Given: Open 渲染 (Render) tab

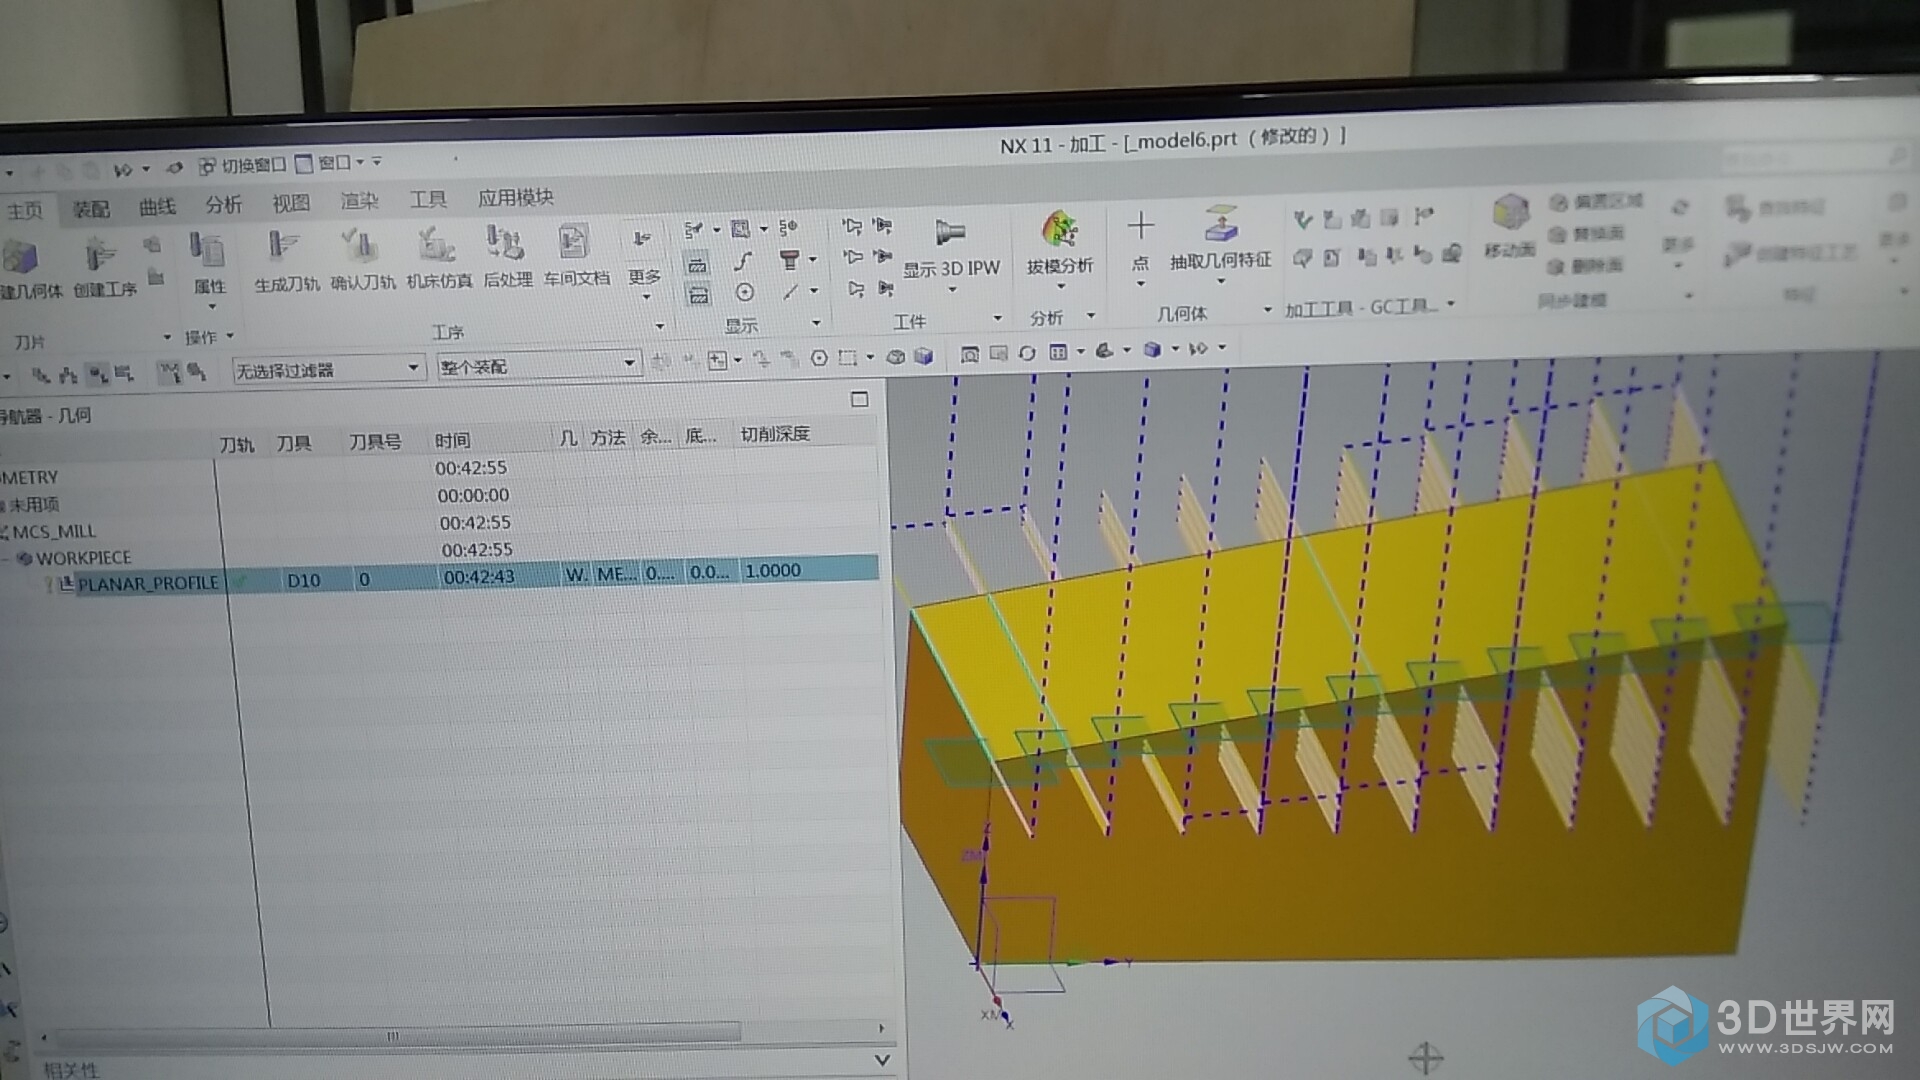Looking at the screenshot, I should [359, 201].
